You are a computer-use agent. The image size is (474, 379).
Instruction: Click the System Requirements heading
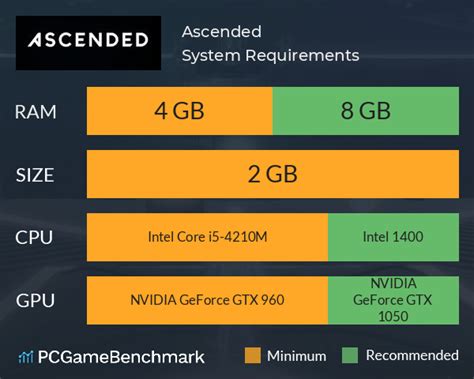pyautogui.click(x=271, y=55)
